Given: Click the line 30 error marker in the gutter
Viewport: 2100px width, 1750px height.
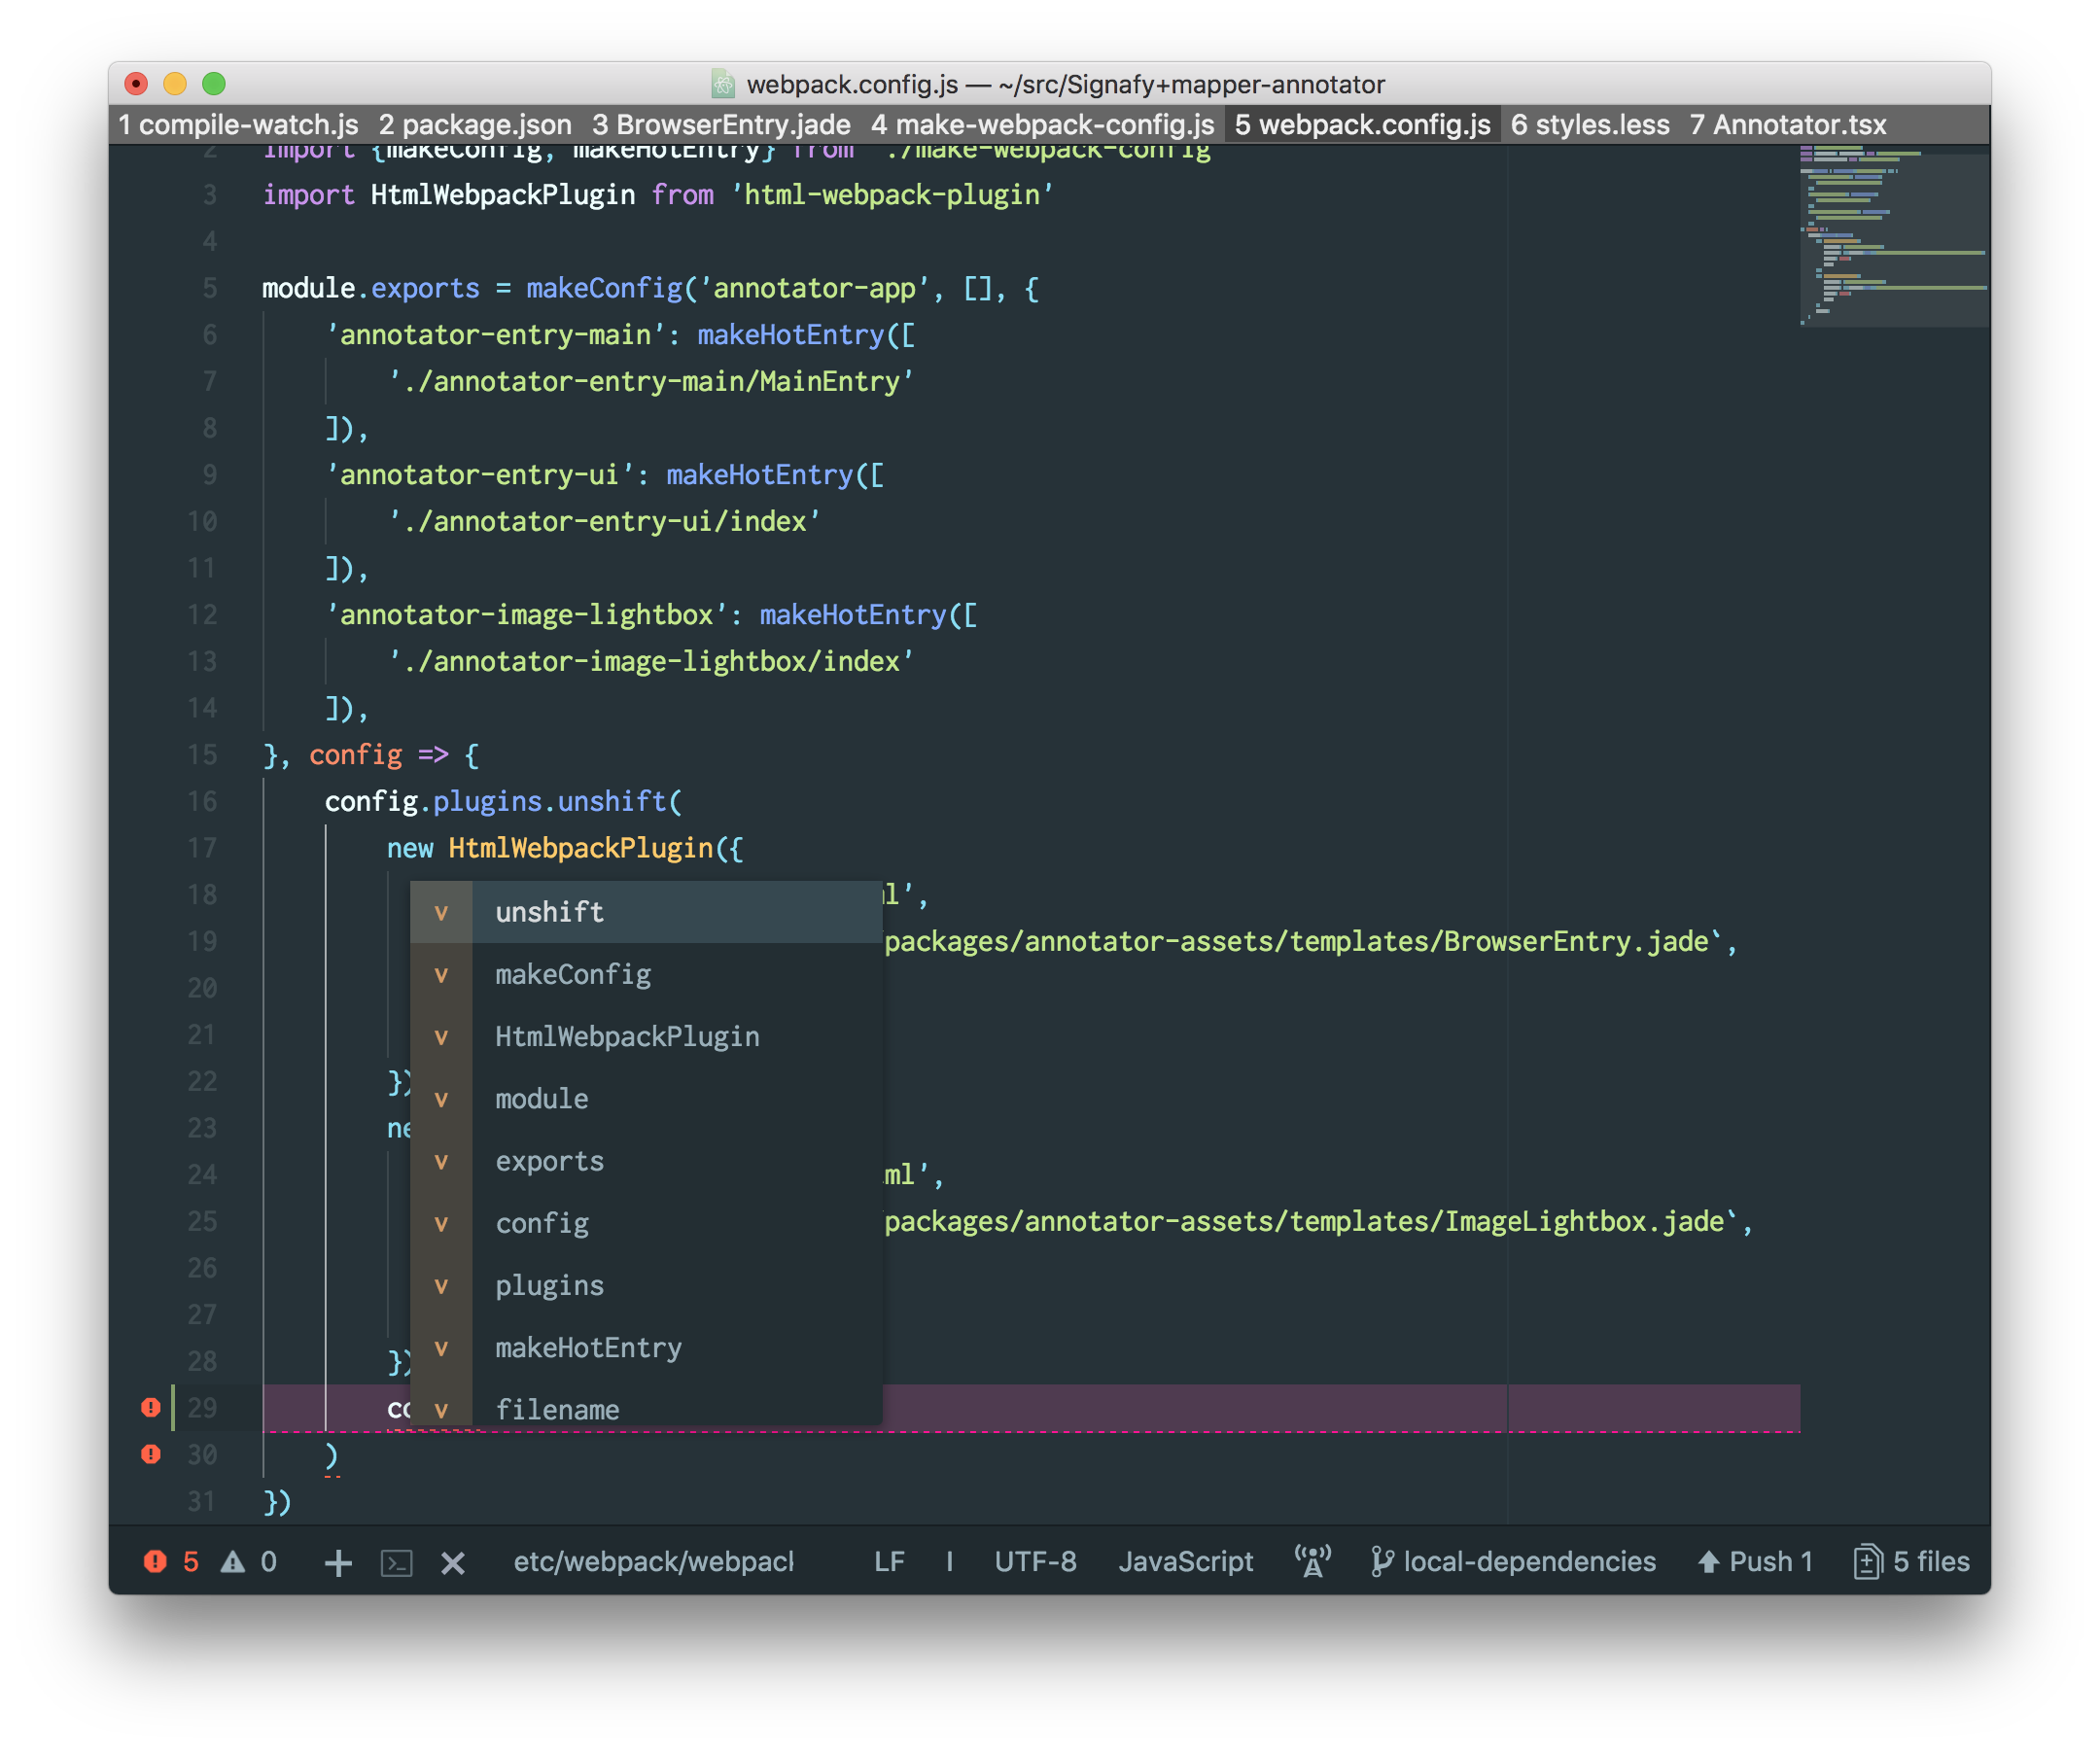Looking at the screenshot, I should 151,1454.
